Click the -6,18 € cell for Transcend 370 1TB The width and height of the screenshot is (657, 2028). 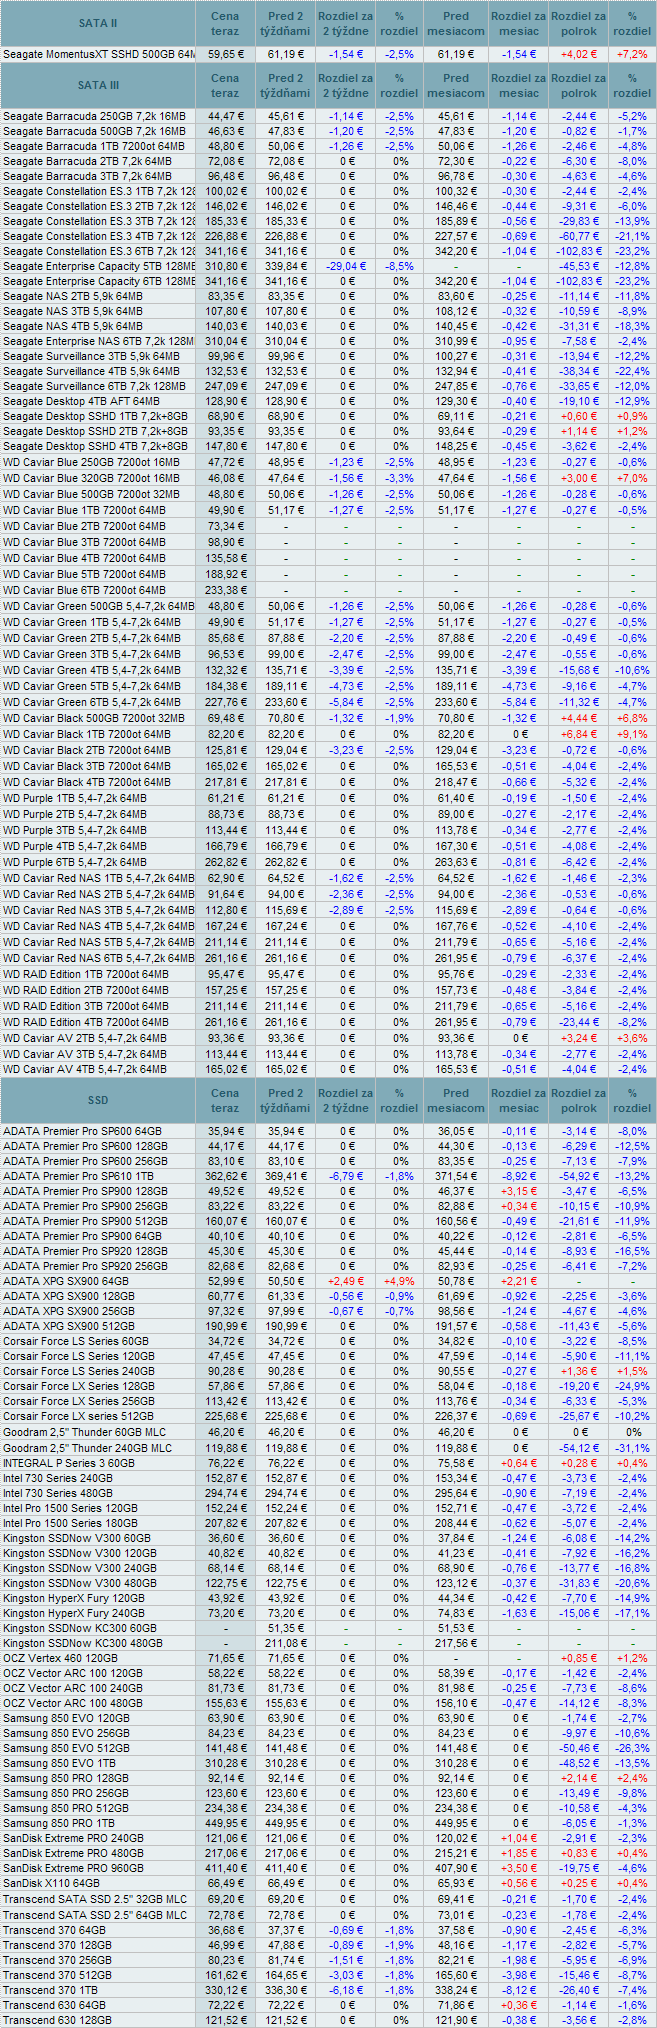pos(346,1990)
